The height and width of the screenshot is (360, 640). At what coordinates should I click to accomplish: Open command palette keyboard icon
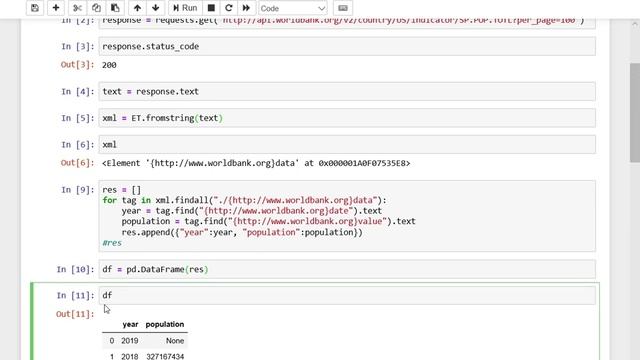(x=343, y=8)
